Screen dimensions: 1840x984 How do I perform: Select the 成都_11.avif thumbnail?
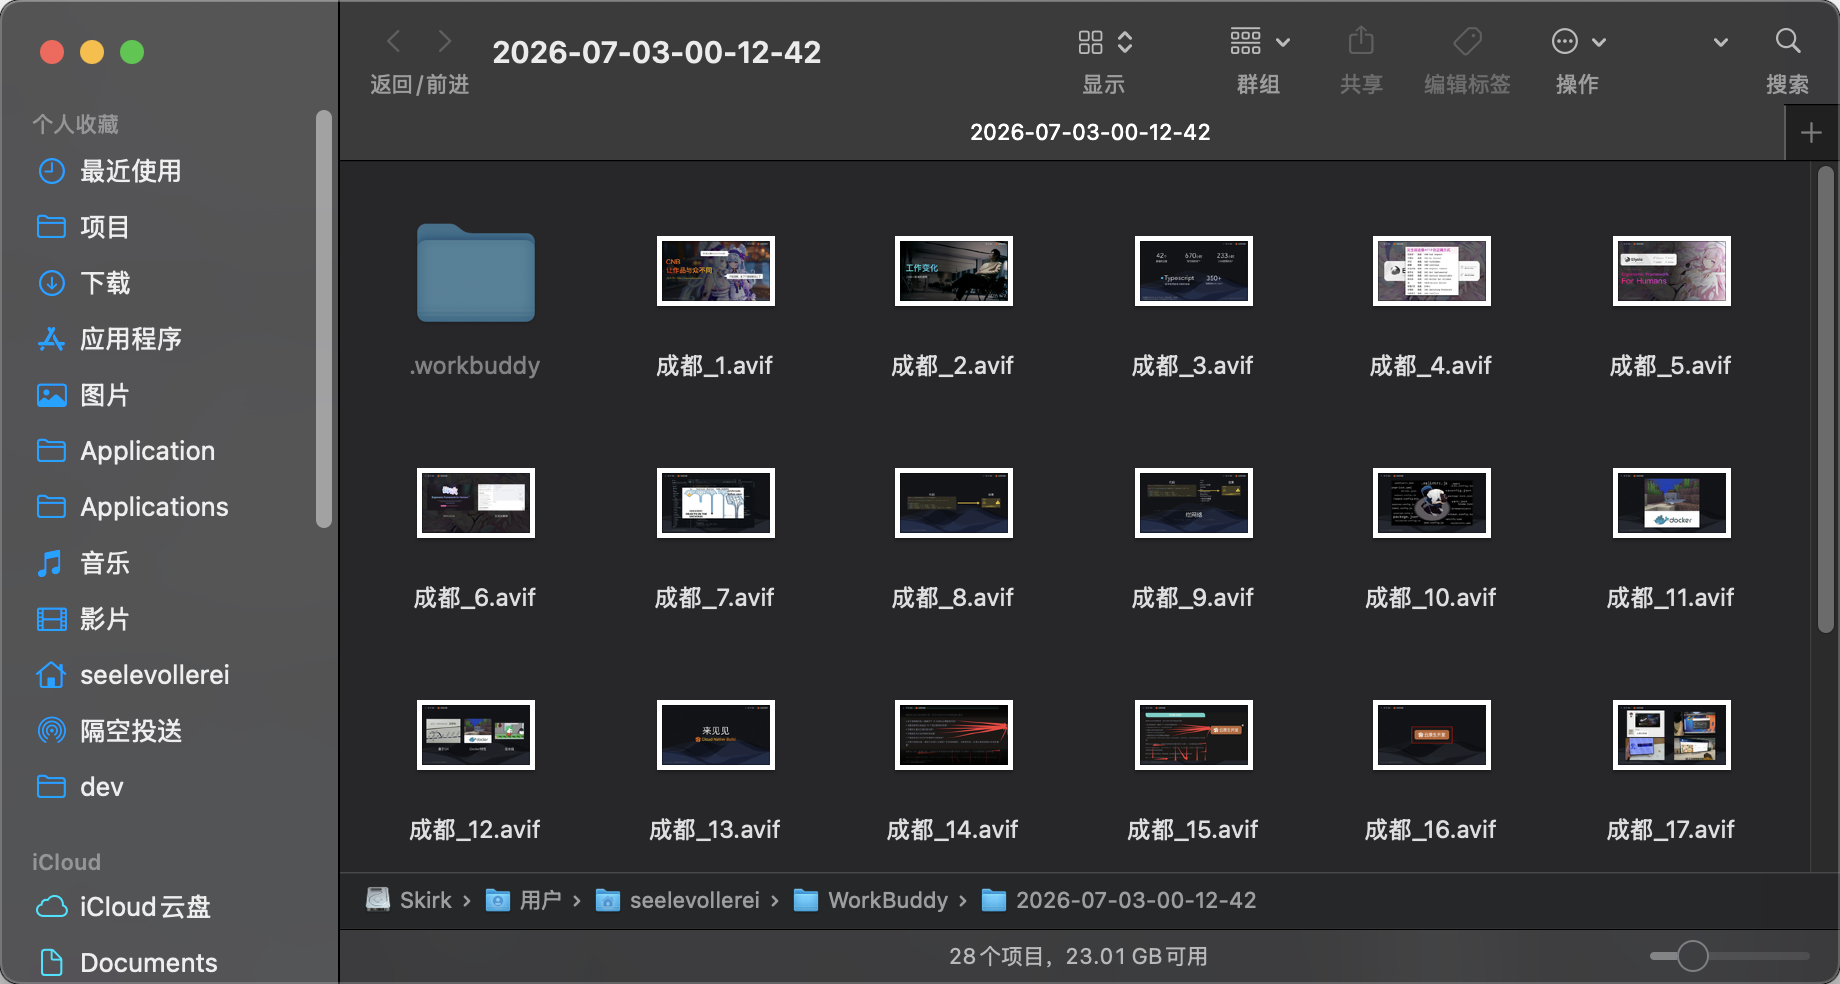pyautogui.click(x=1671, y=503)
